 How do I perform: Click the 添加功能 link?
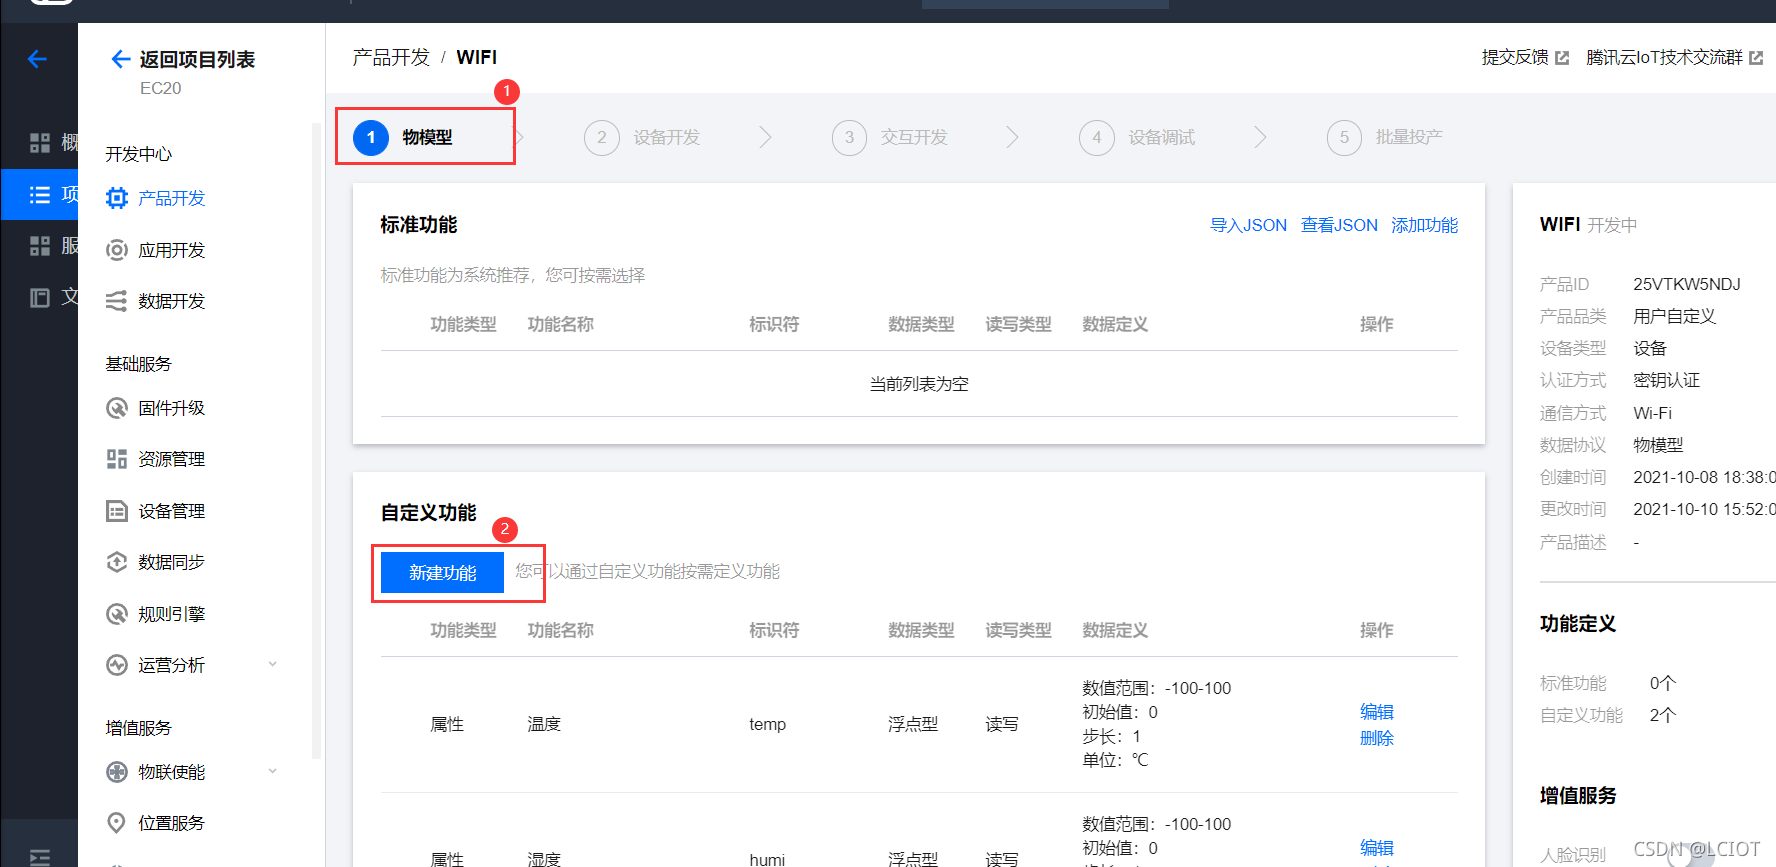tap(1424, 225)
